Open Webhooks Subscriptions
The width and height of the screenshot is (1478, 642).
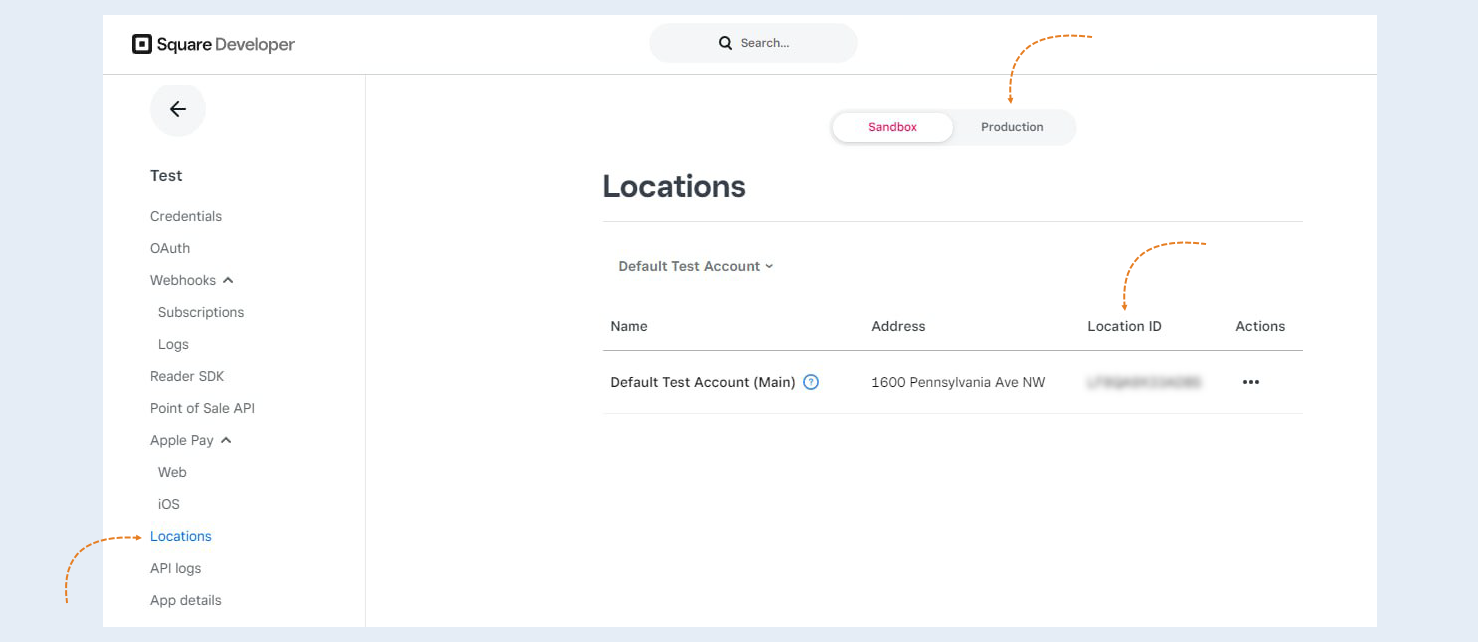coord(201,312)
